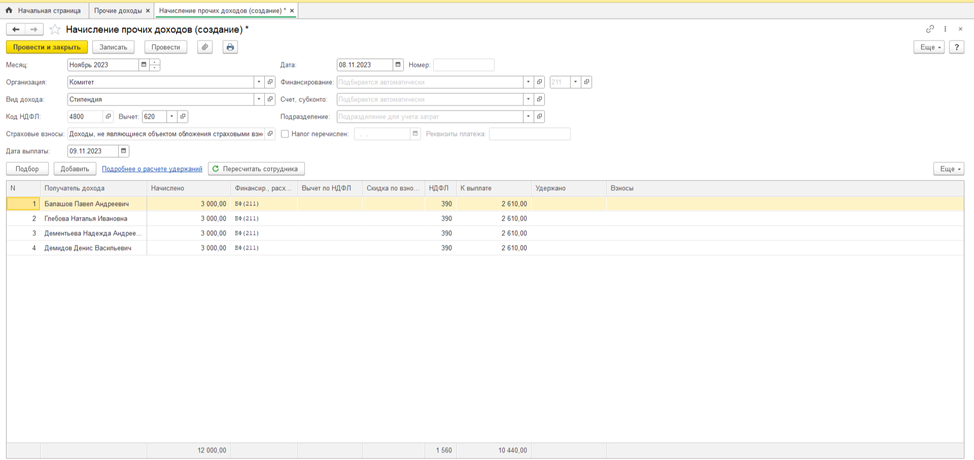Click the 12 000,00 total in Начислено footer
The width and height of the screenshot is (974, 460).
pyautogui.click(x=212, y=450)
